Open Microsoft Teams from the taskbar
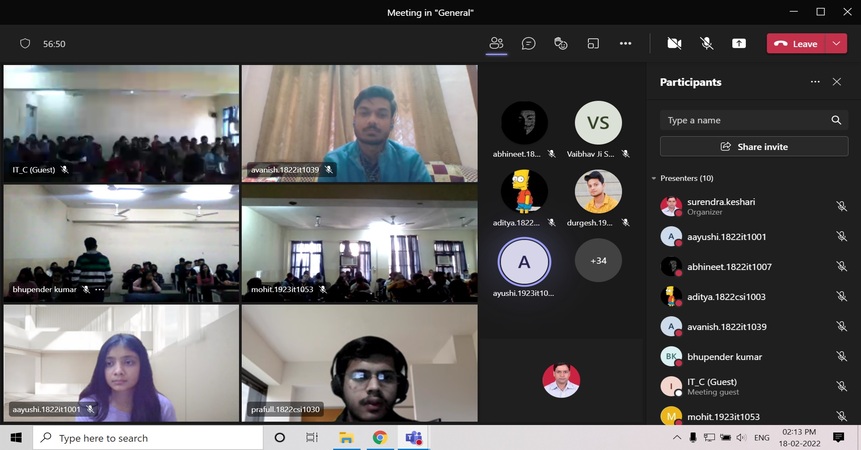The height and width of the screenshot is (450, 861). click(412, 438)
